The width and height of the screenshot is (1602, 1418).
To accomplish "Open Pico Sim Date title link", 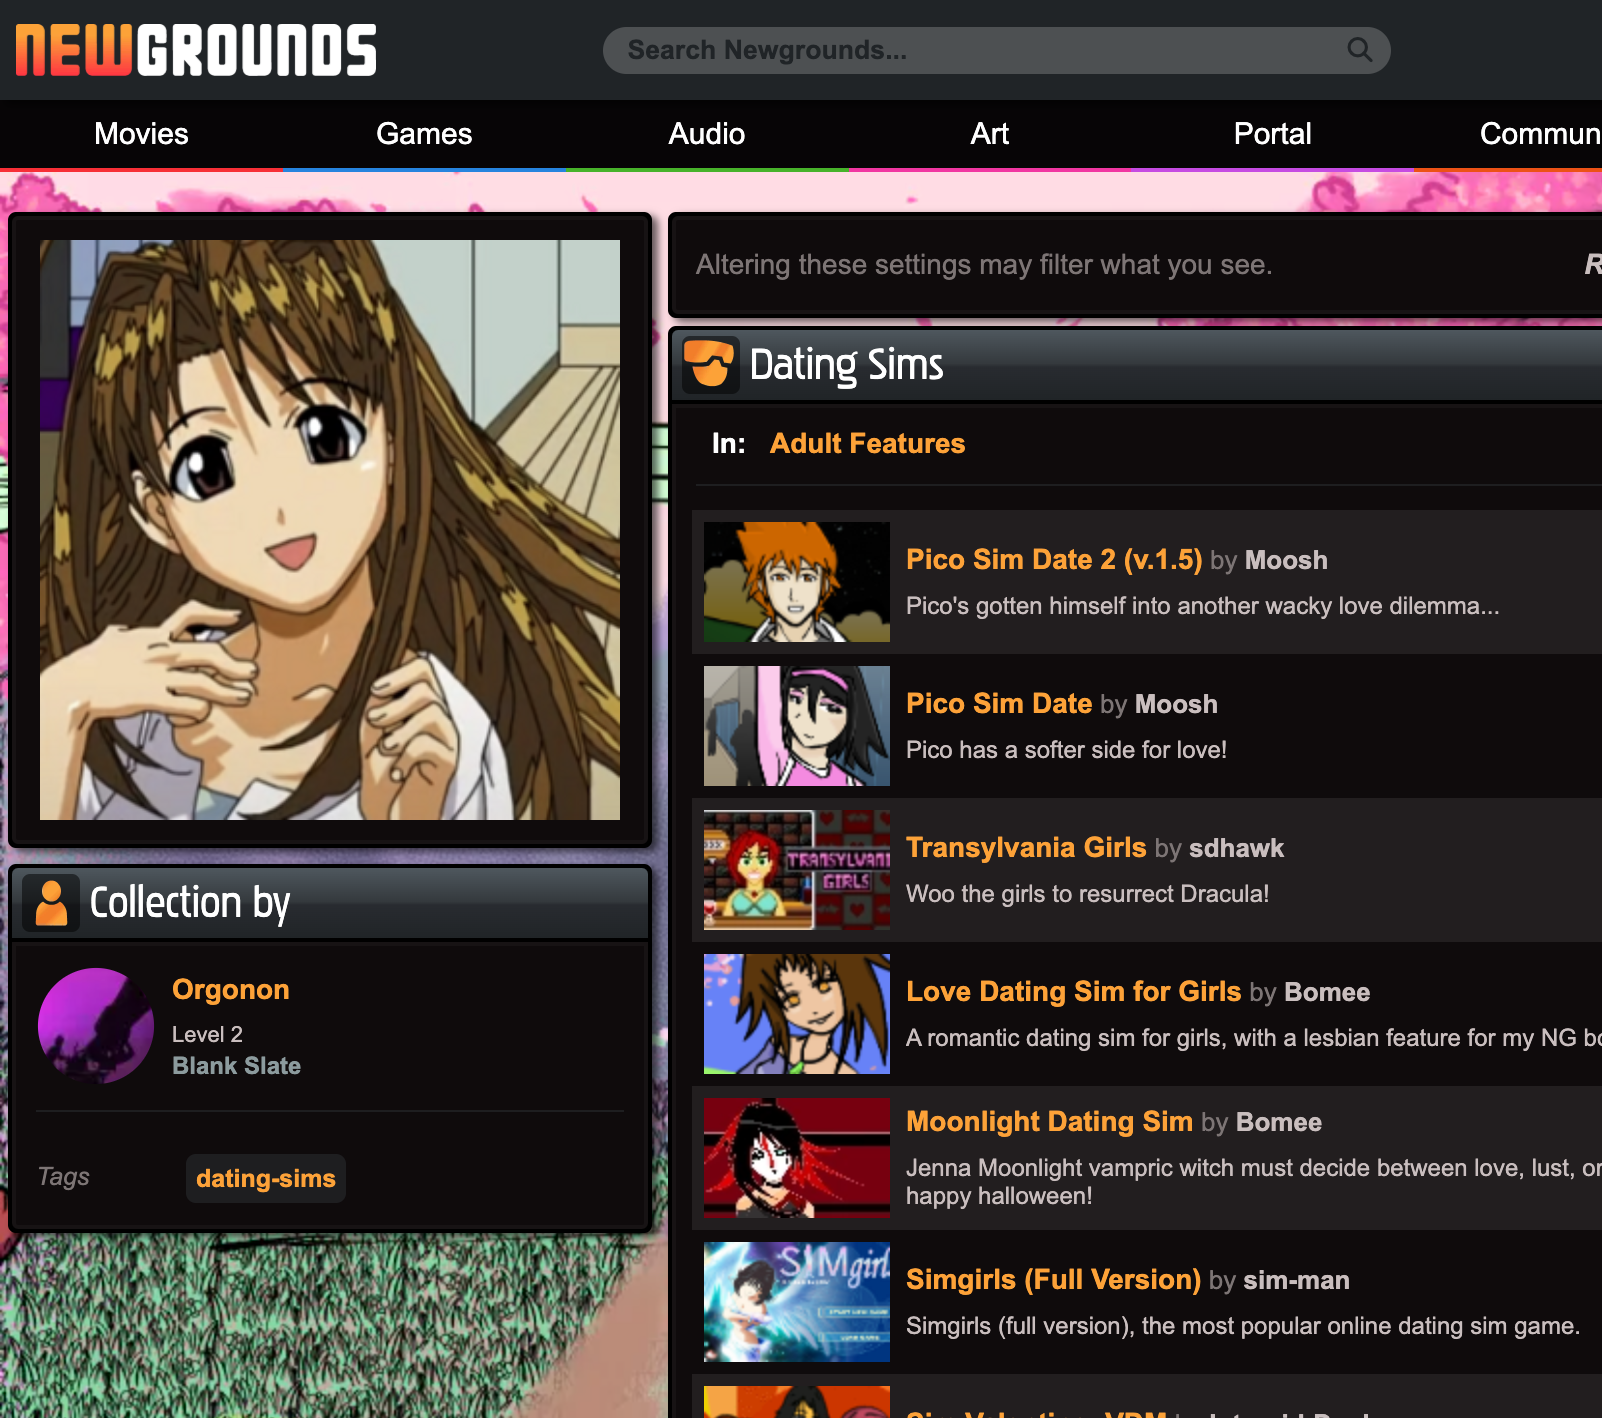I will 999,703.
